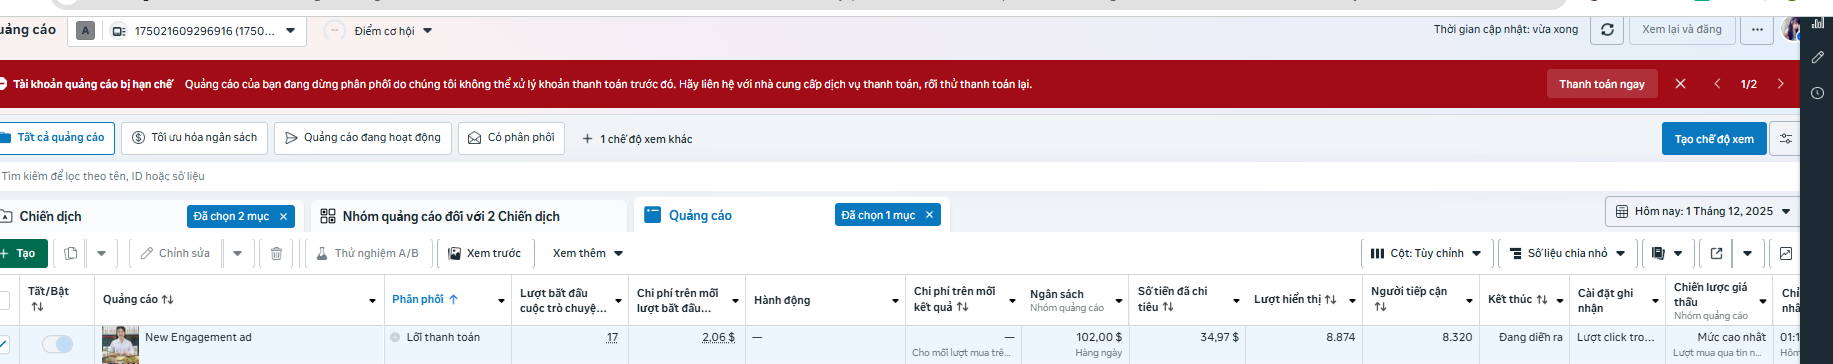Image resolution: width=1833 pixels, height=364 pixels.
Task: Open the export options dropdown arrow
Action: [x=1747, y=253]
